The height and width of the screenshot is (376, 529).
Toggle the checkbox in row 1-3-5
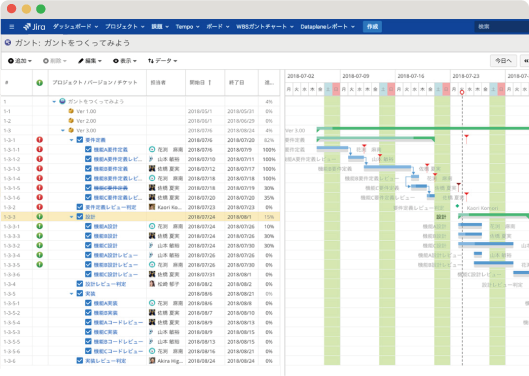click(80, 293)
